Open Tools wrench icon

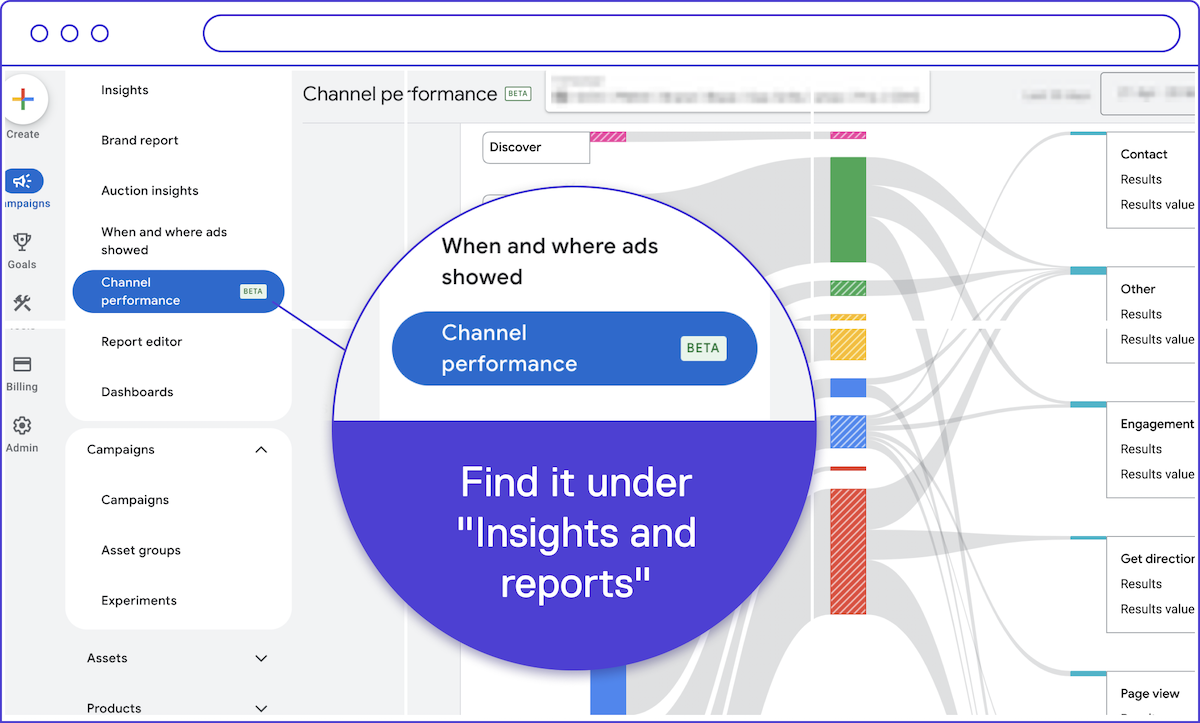coord(22,304)
